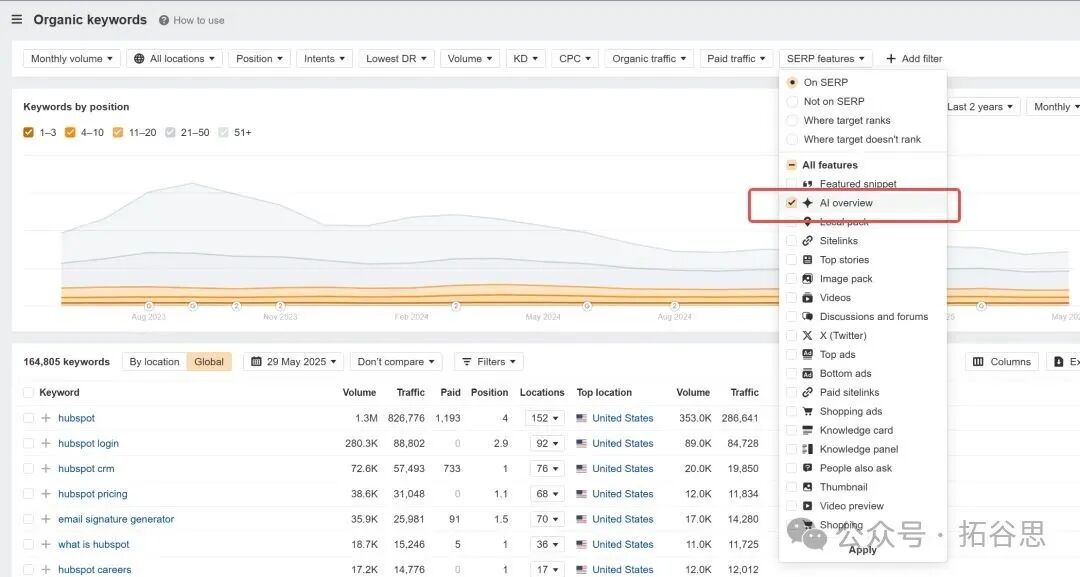
Task: Click the Image pack feature icon
Action: 807,279
